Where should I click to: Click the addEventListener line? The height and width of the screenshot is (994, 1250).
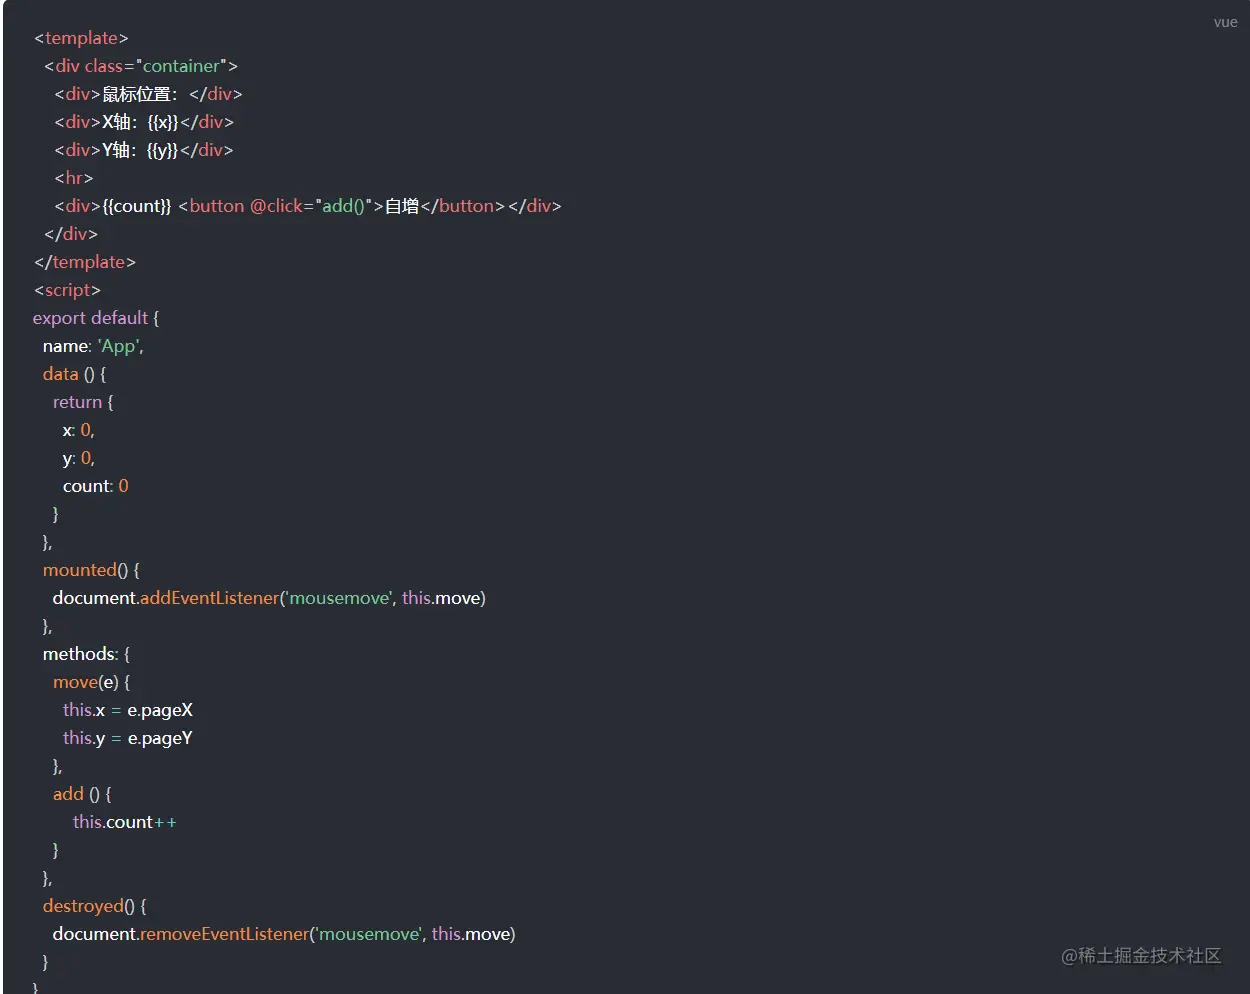(269, 598)
